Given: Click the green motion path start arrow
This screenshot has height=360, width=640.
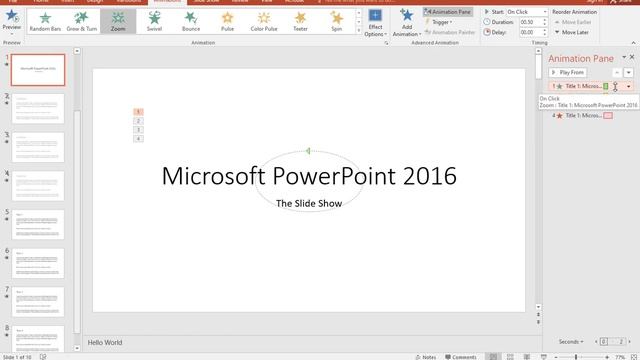Looking at the screenshot, I should [309, 151].
